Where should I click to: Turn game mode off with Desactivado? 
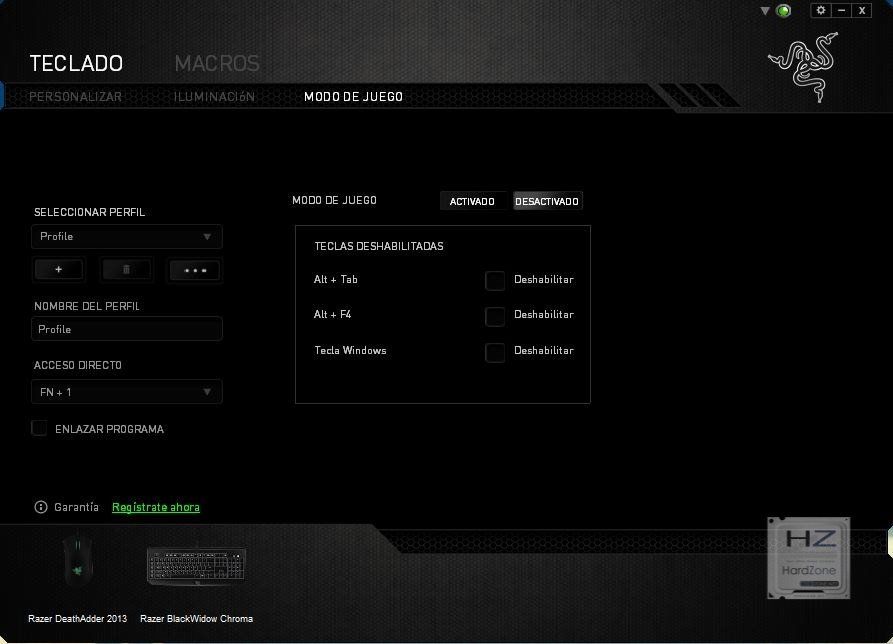(x=547, y=201)
